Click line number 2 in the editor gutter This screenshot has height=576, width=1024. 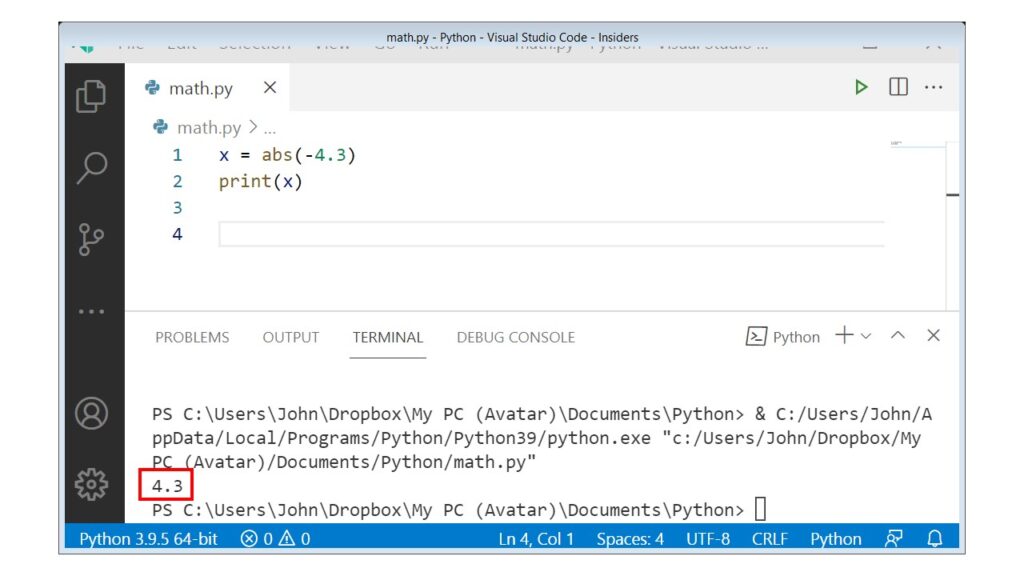[x=177, y=182]
